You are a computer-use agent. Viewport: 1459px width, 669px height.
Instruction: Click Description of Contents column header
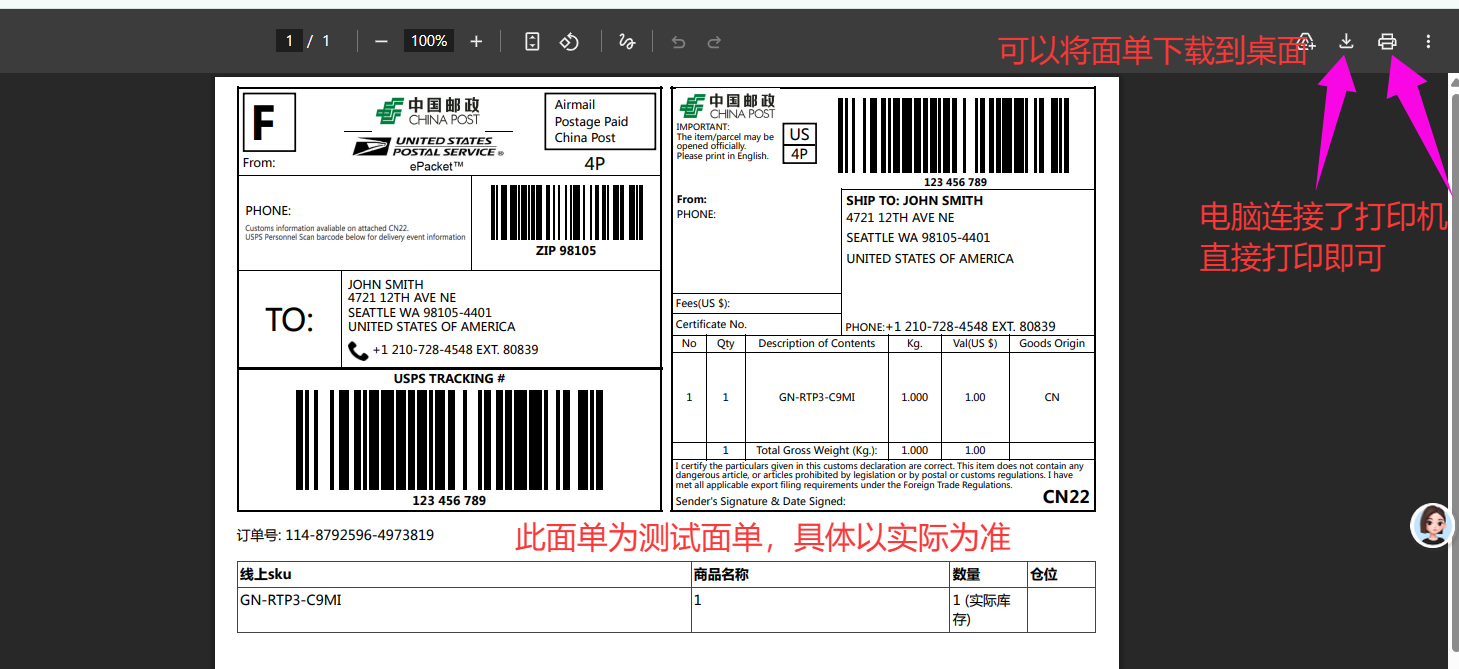817,343
